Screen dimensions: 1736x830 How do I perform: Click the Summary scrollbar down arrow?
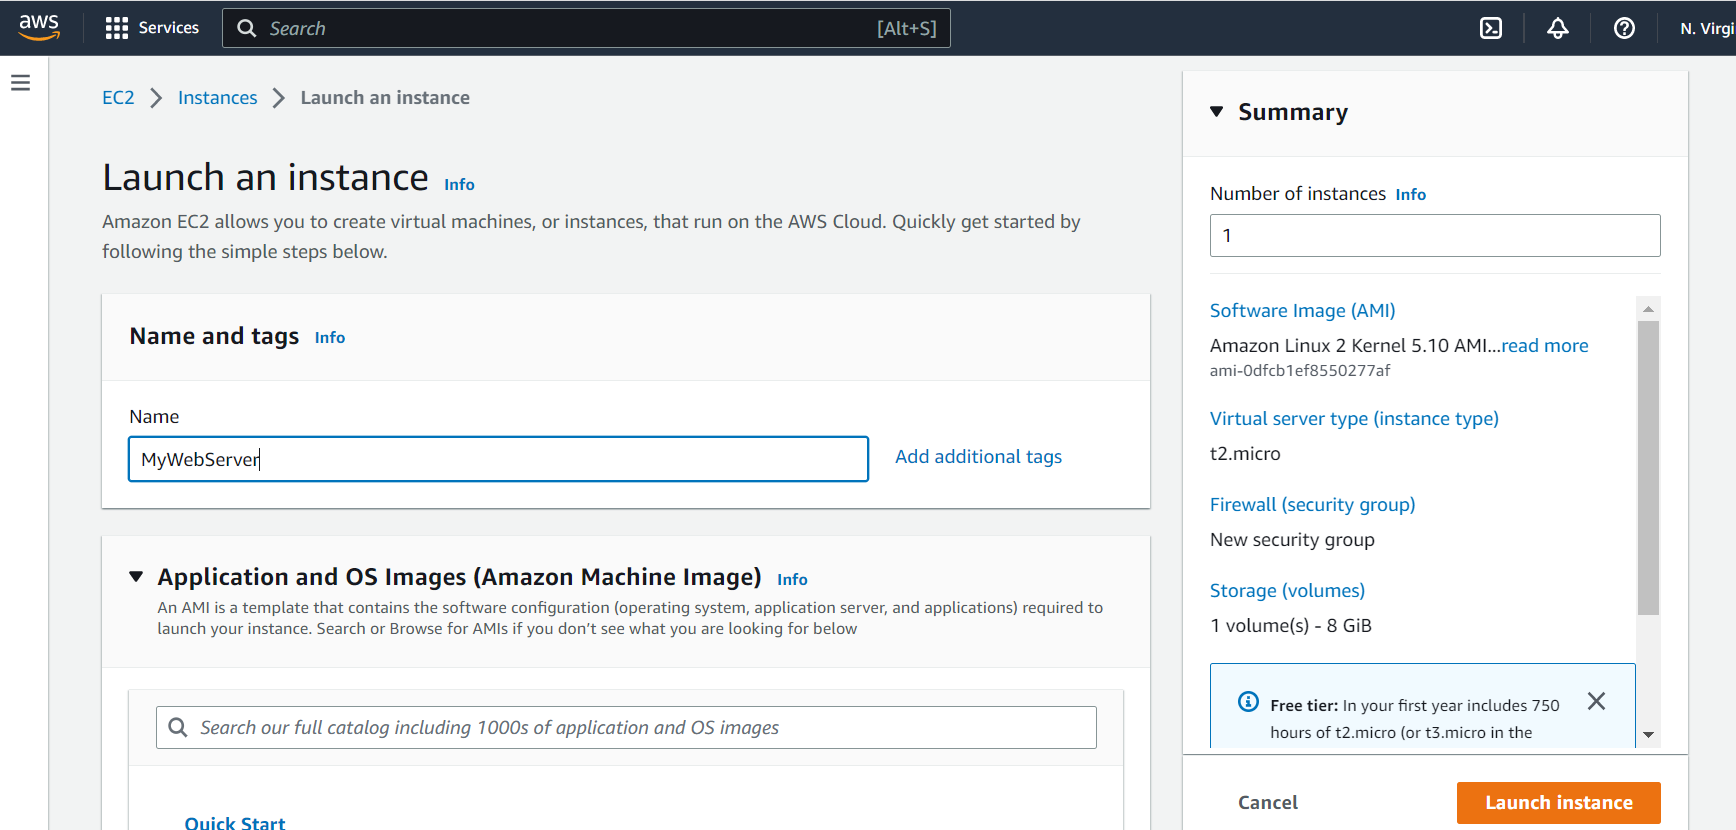pyautogui.click(x=1648, y=735)
